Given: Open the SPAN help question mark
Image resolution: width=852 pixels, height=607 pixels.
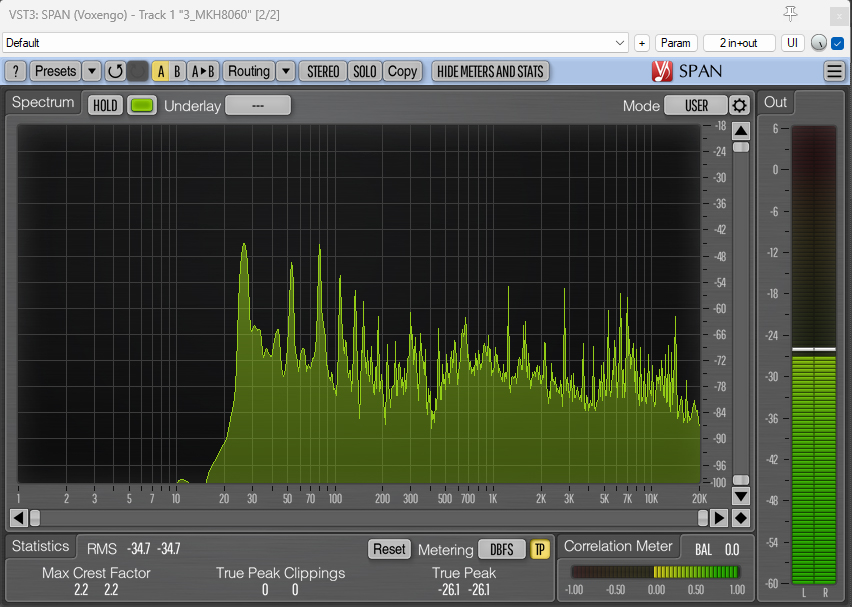Looking at the screenshot, I should click(x=15, y=71).
